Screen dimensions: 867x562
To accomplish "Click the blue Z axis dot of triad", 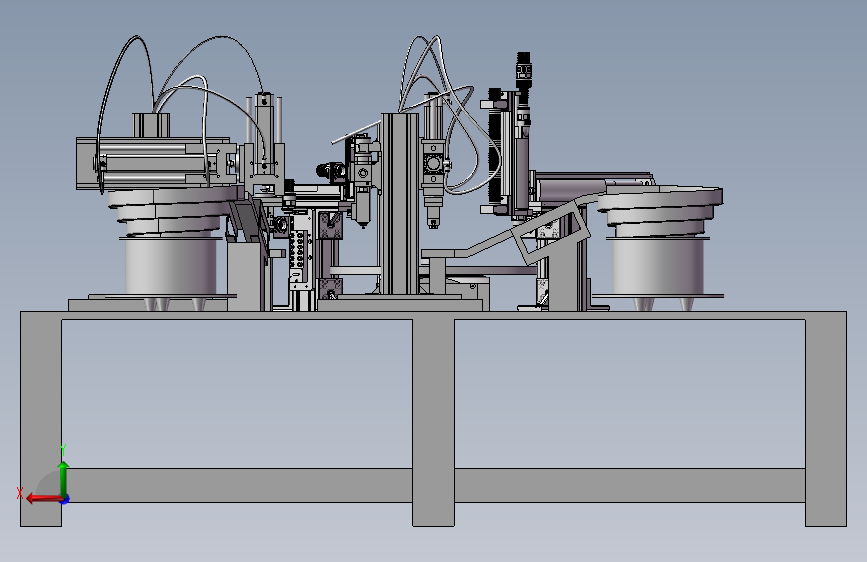I will (x=65, y=499).
